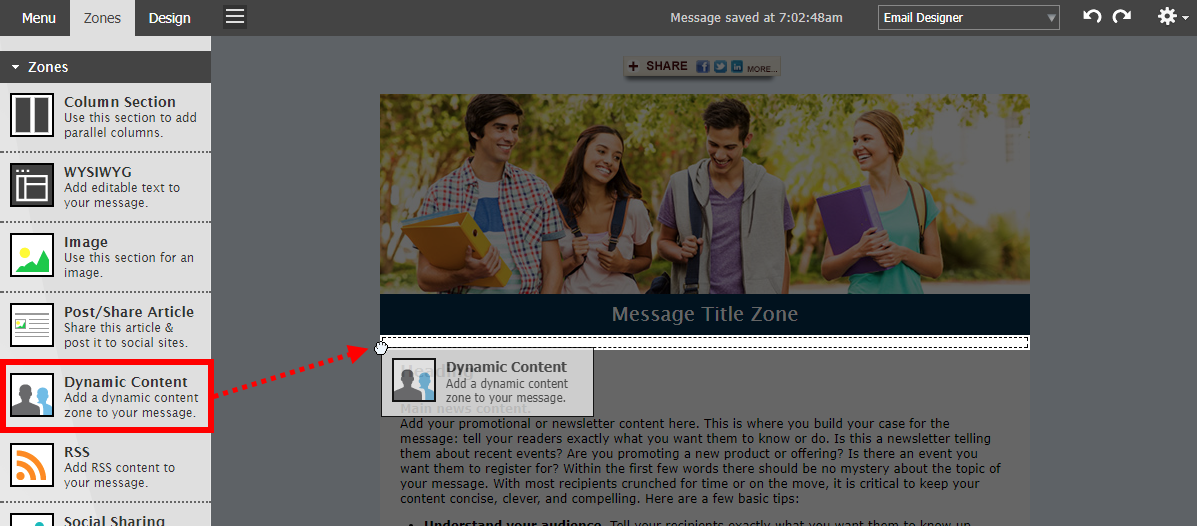Open the Menu tab
Screen dimensions: 1197x526
point(38,18)
